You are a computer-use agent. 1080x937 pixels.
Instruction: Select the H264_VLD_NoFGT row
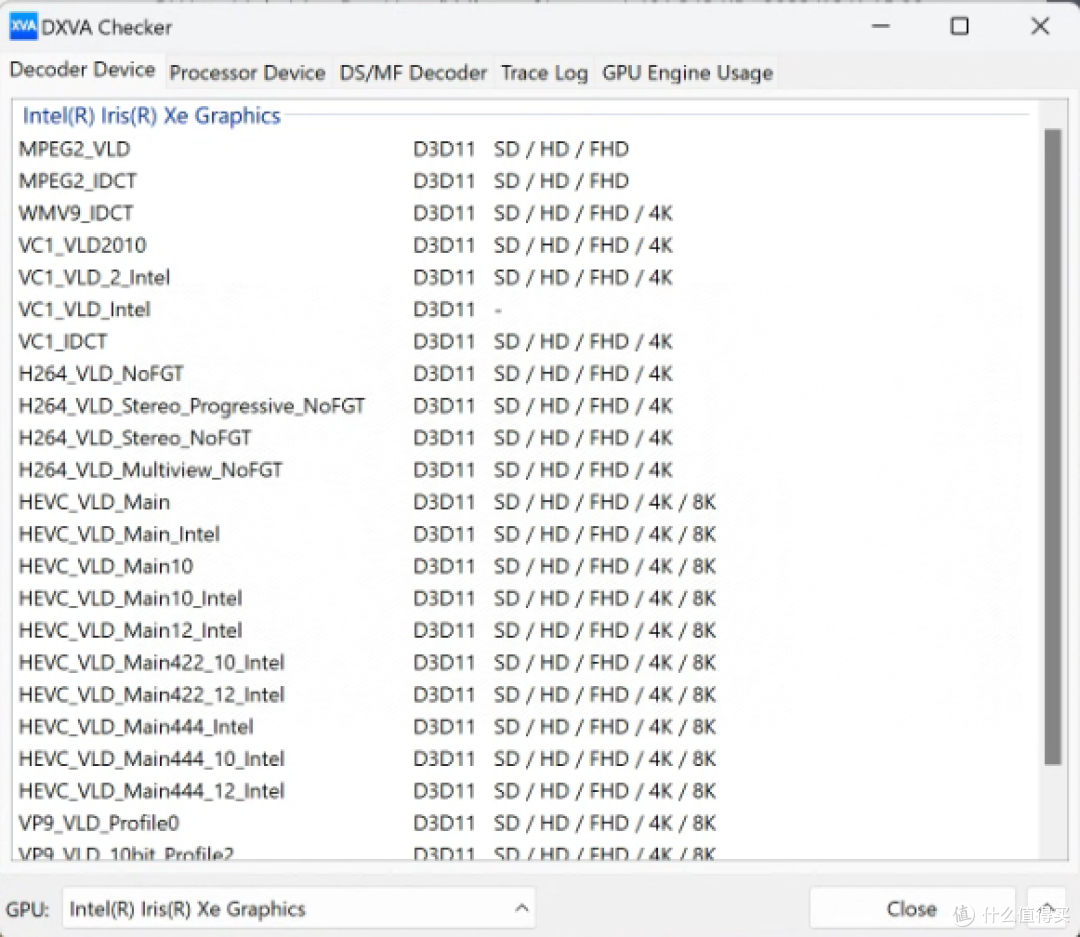click(525, 373)
